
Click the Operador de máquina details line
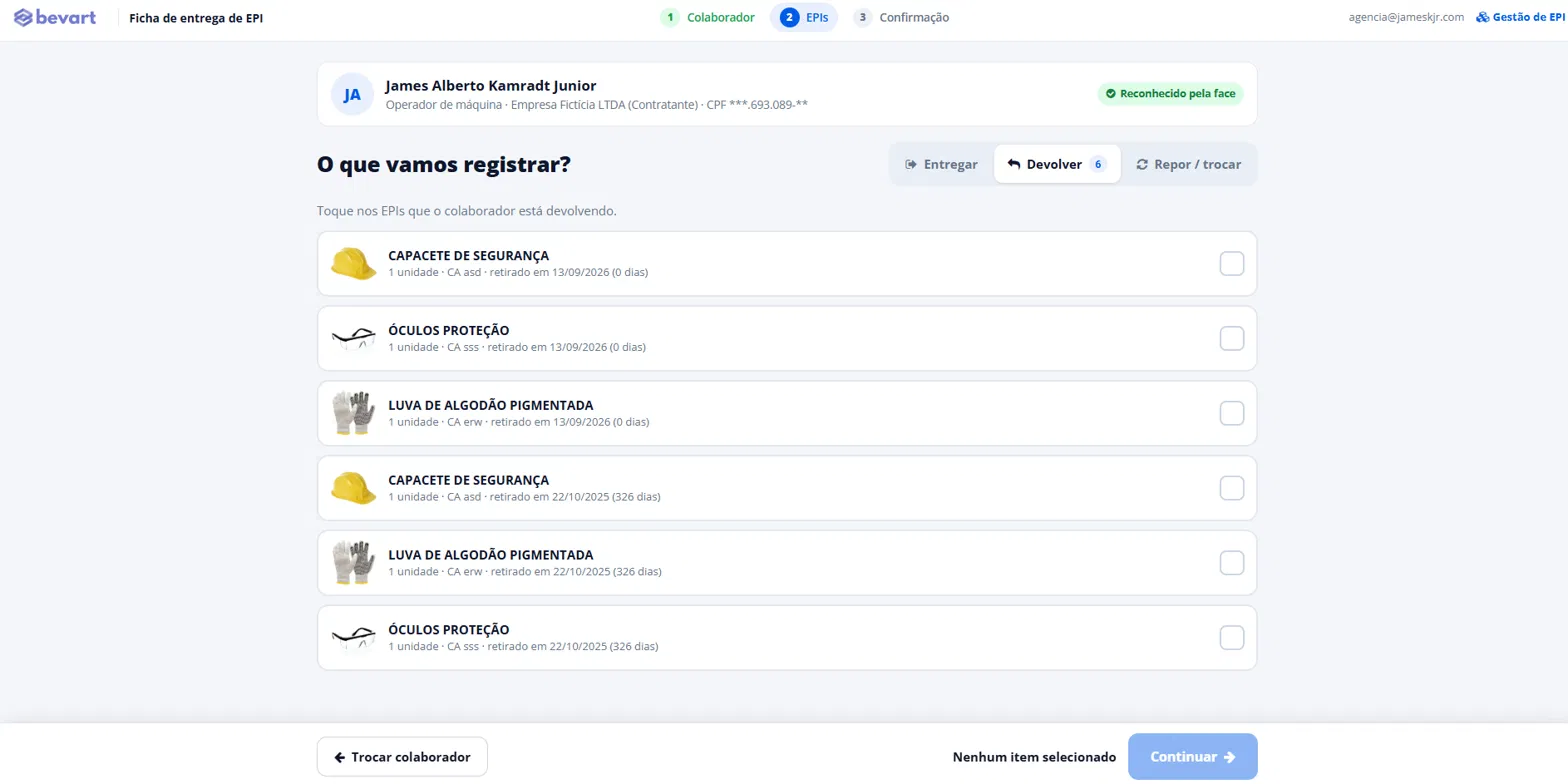(x=596, y=104)
